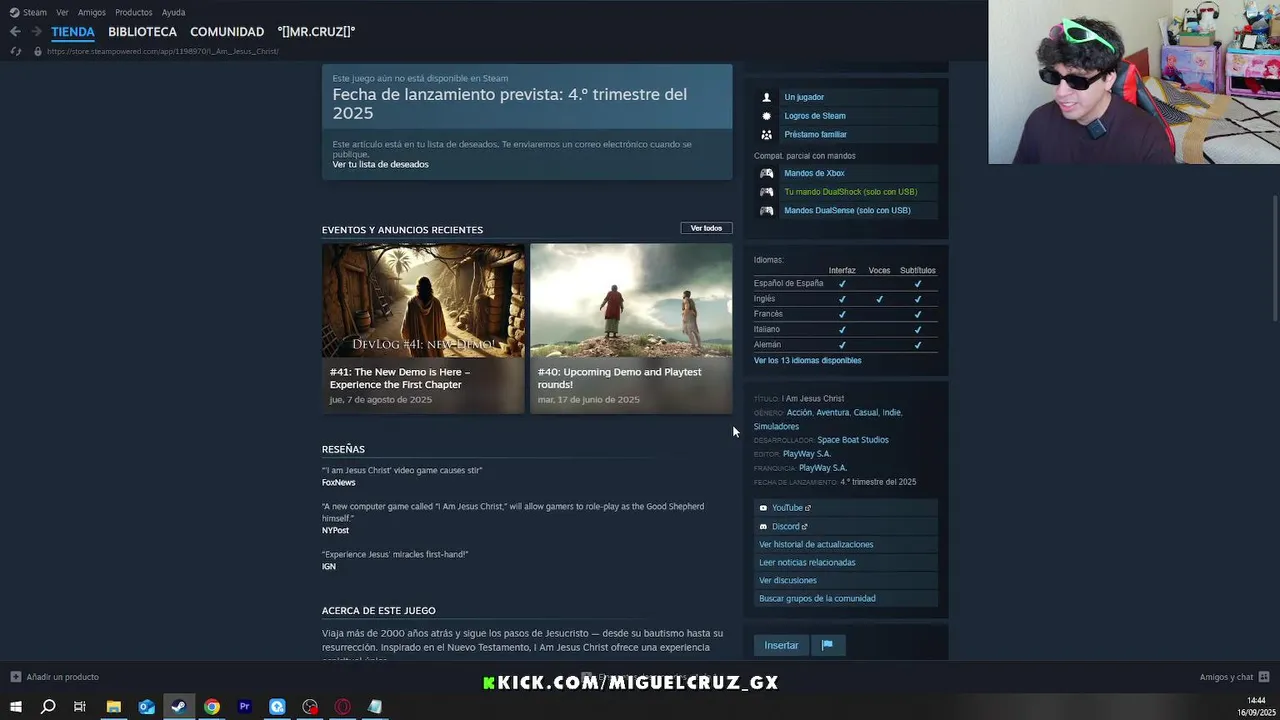This screenshot has width=1280, height=720.
Task: Click Mandos de Xbox controller link
Action: (814, 173)
